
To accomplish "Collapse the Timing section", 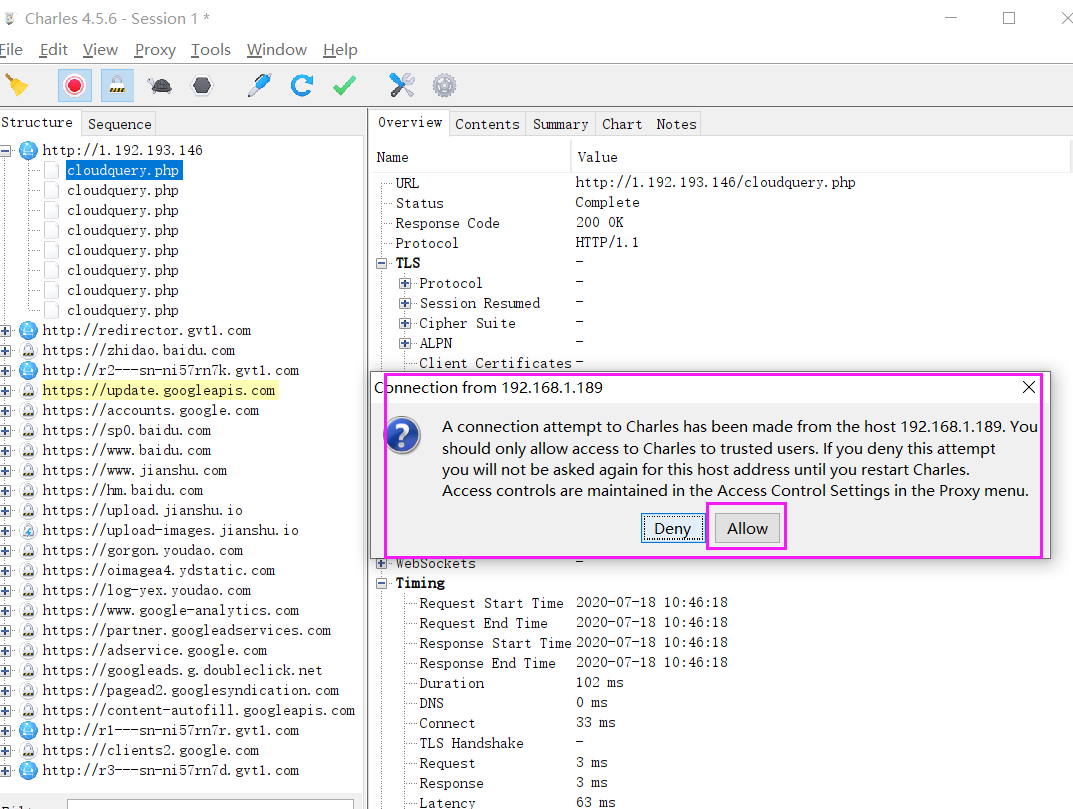I will tap(381, 583).
